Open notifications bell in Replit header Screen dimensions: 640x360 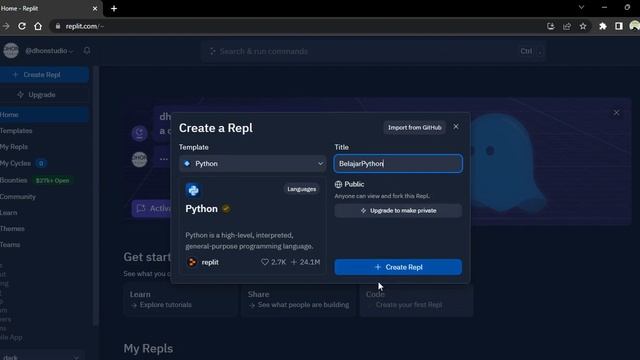pos(87,51)
